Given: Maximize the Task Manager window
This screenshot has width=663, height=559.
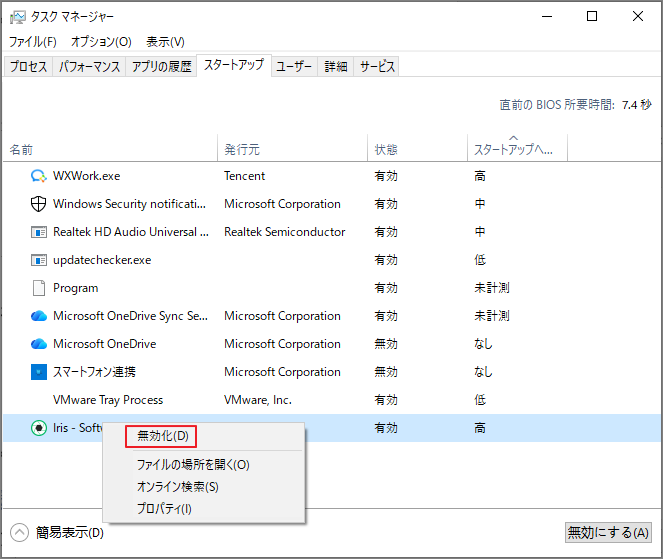Looking at the screenshot, I should click(592, 16).
